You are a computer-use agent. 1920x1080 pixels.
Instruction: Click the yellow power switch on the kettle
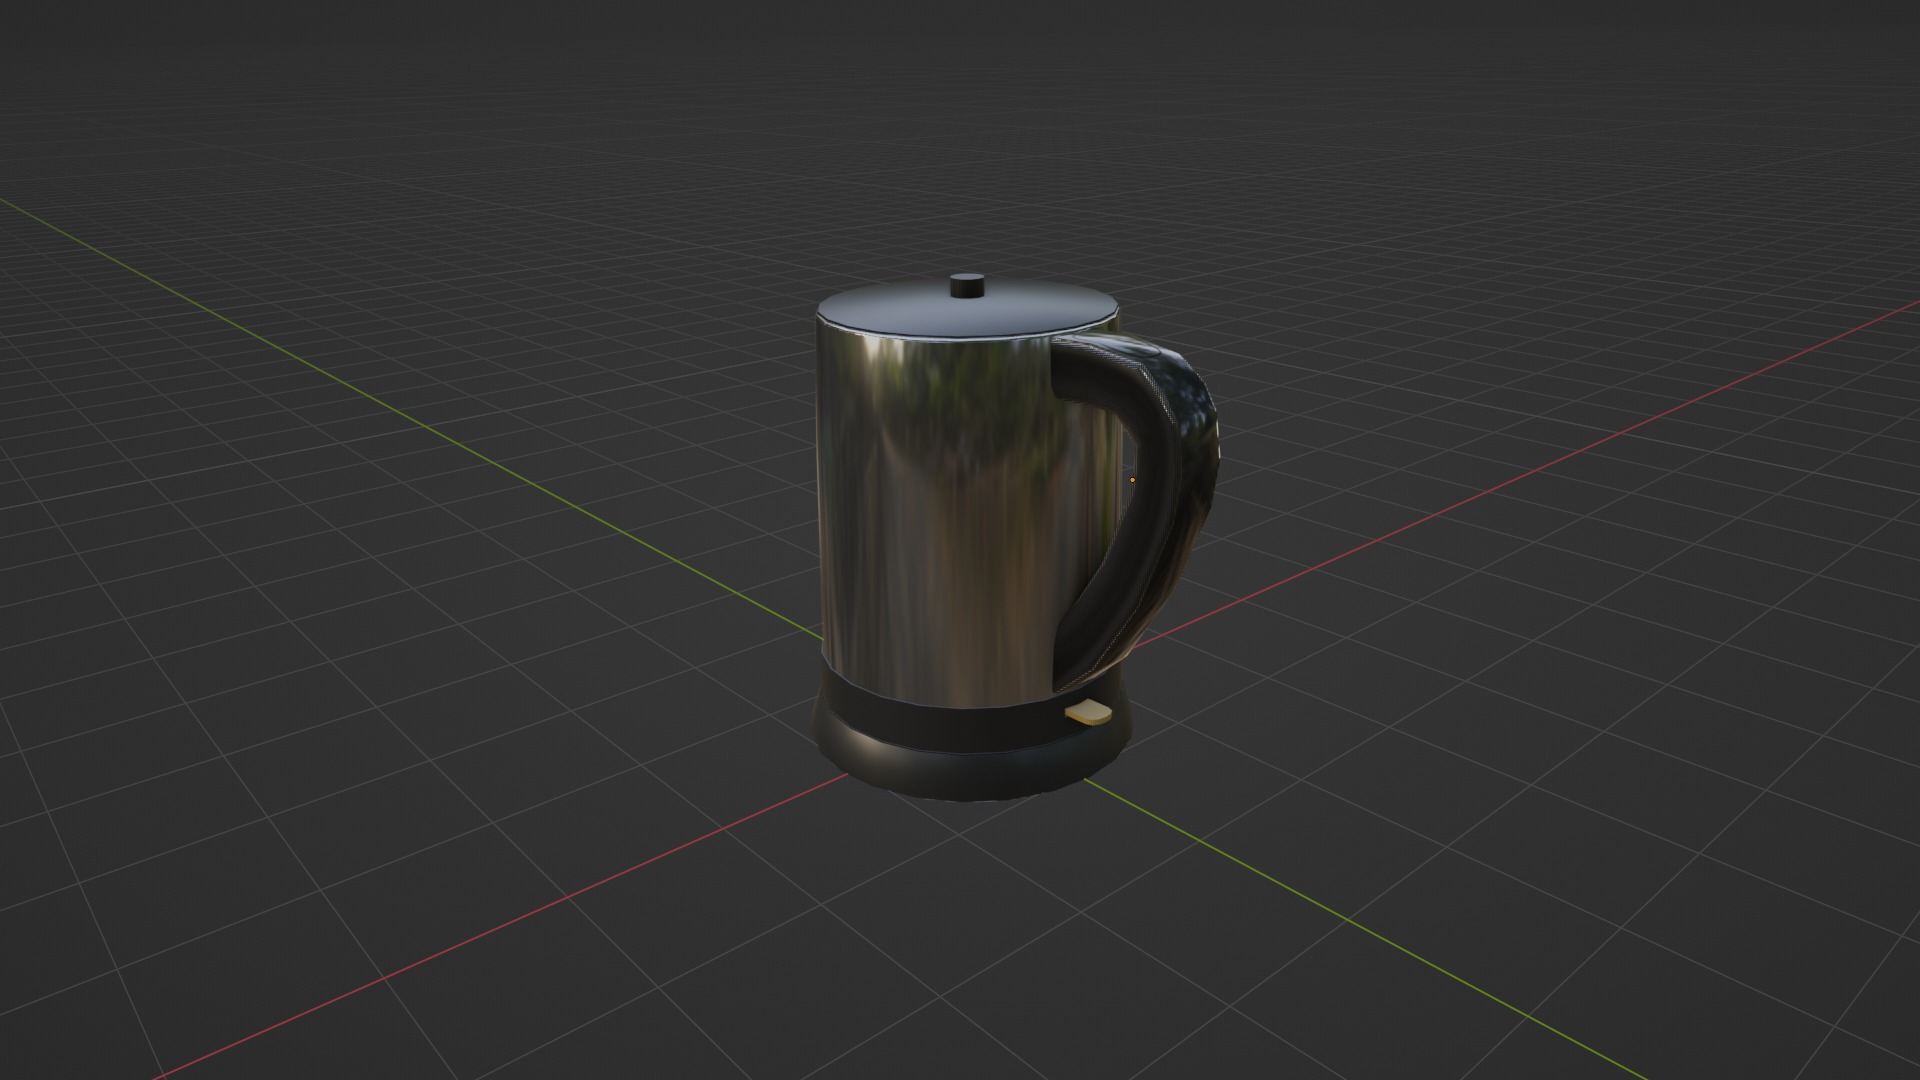pos(1088,712)
